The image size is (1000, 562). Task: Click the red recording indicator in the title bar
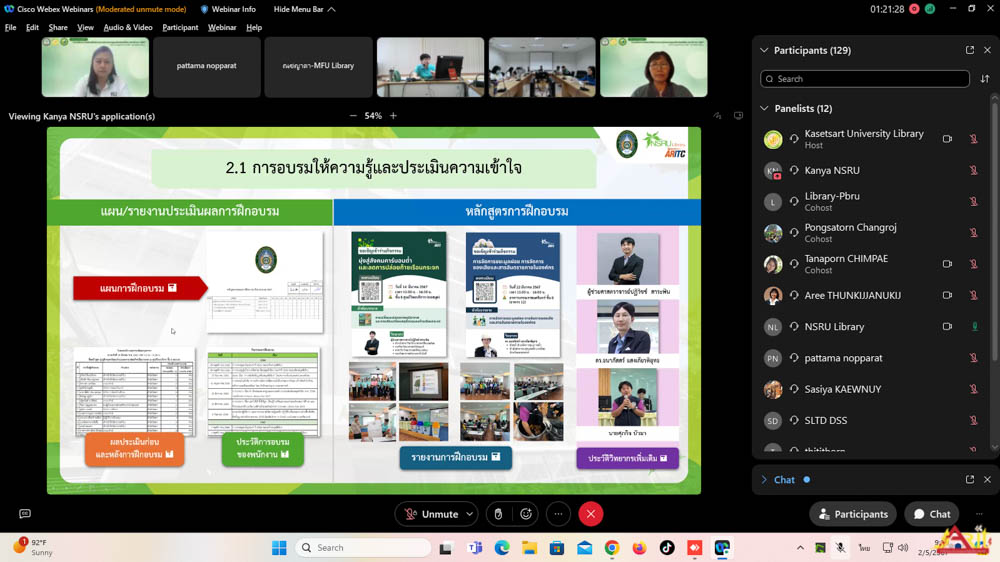tap(914, 9)
